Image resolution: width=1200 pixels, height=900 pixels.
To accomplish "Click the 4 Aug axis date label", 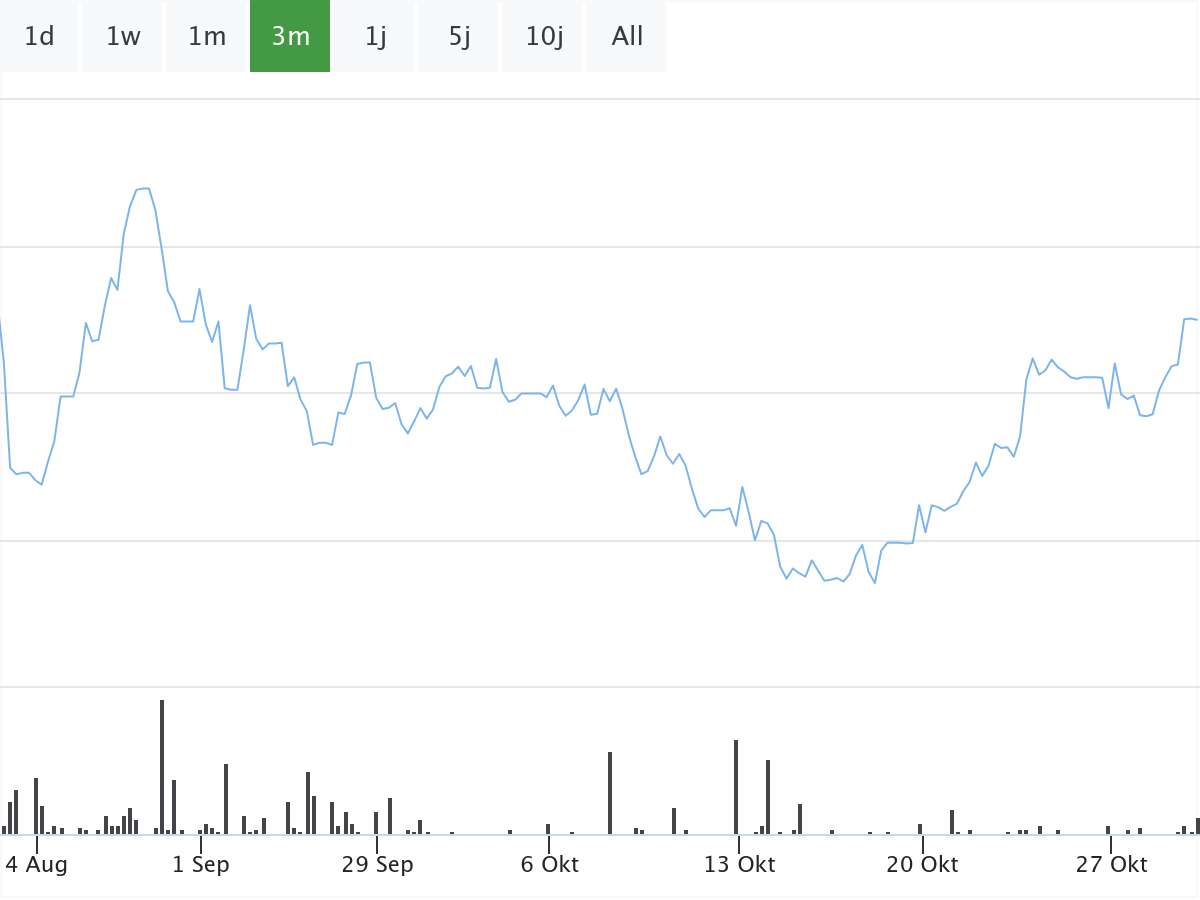I will click(x=37, y=865).
